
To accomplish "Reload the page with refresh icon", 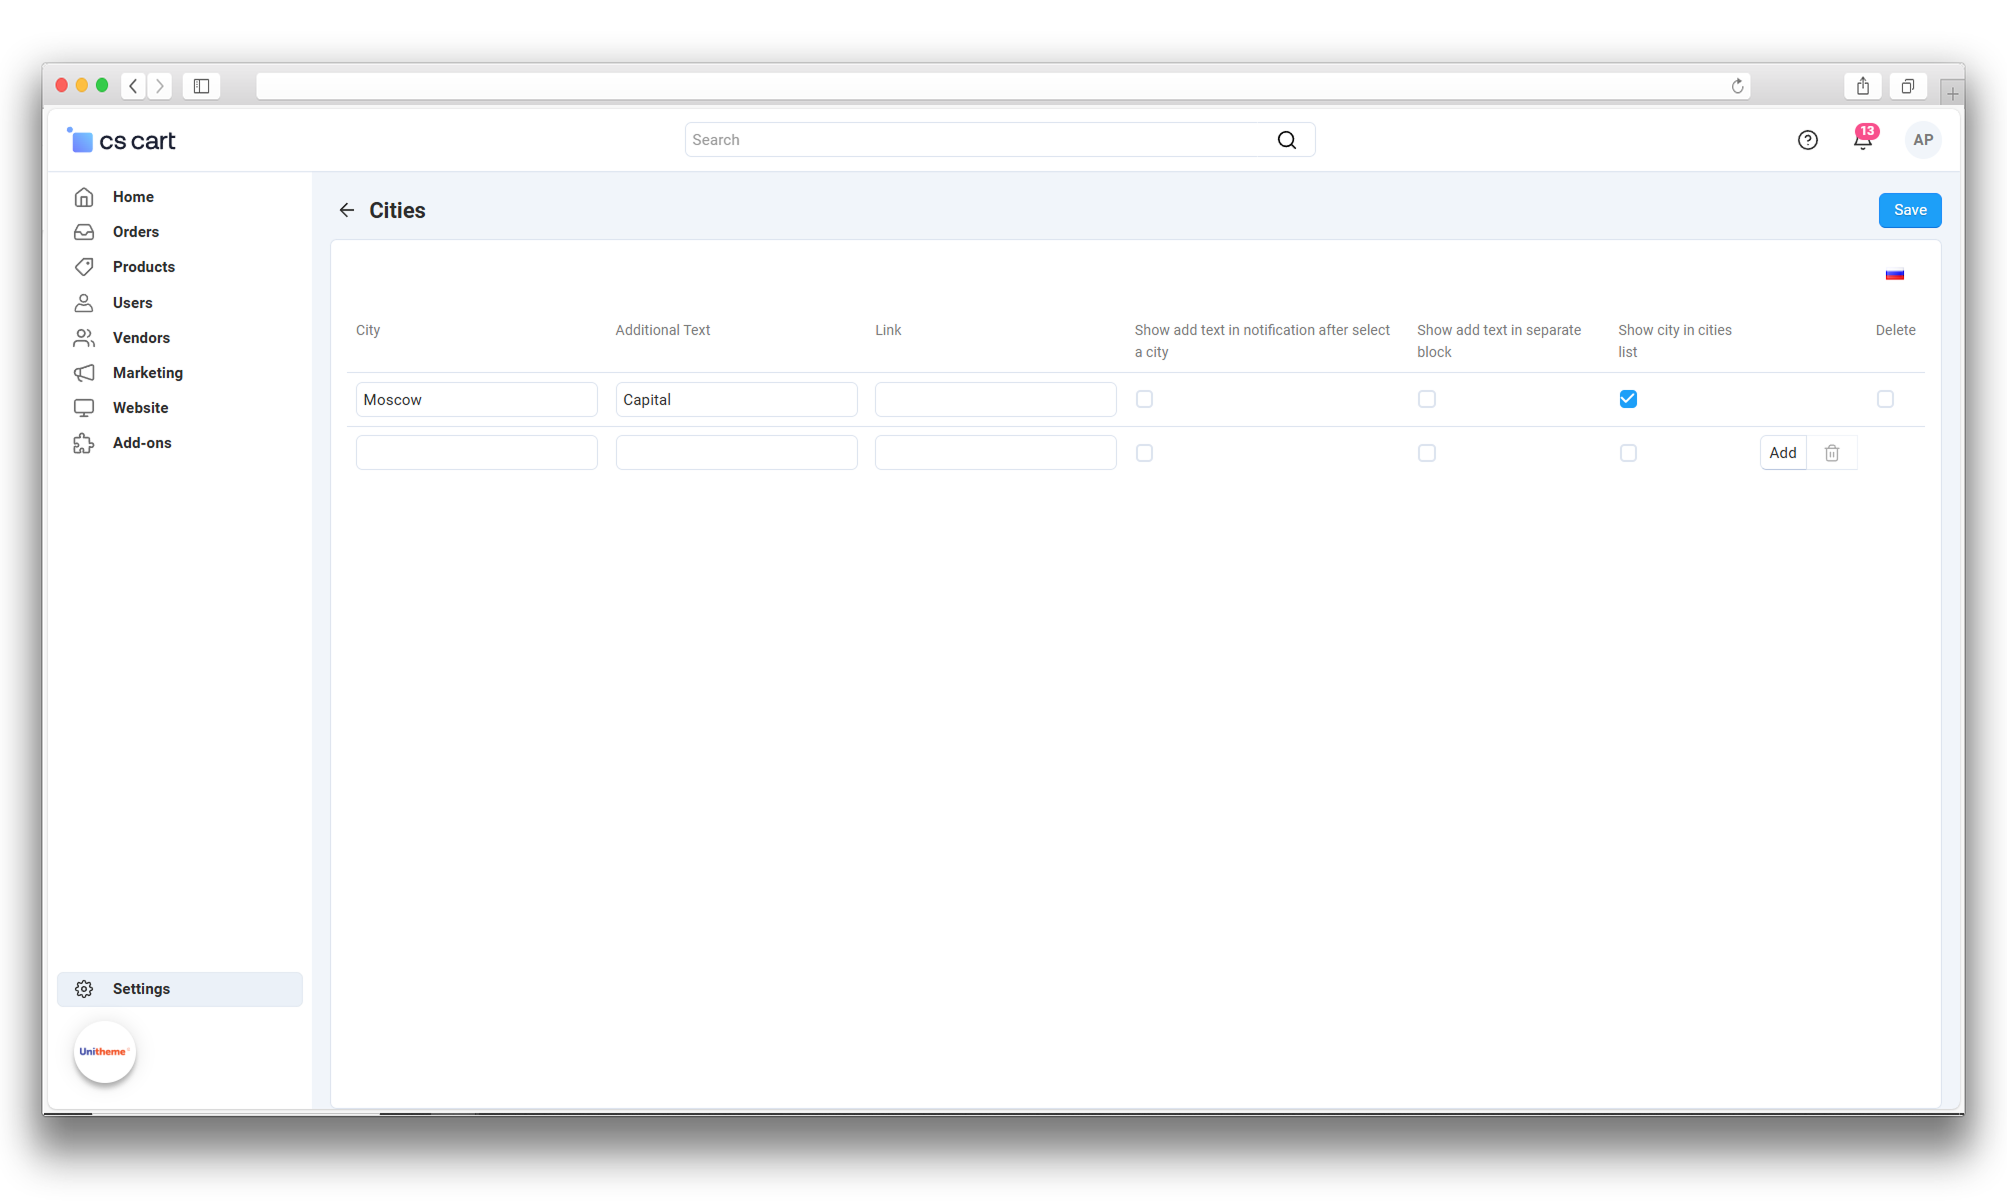I will click(1737, 86).
